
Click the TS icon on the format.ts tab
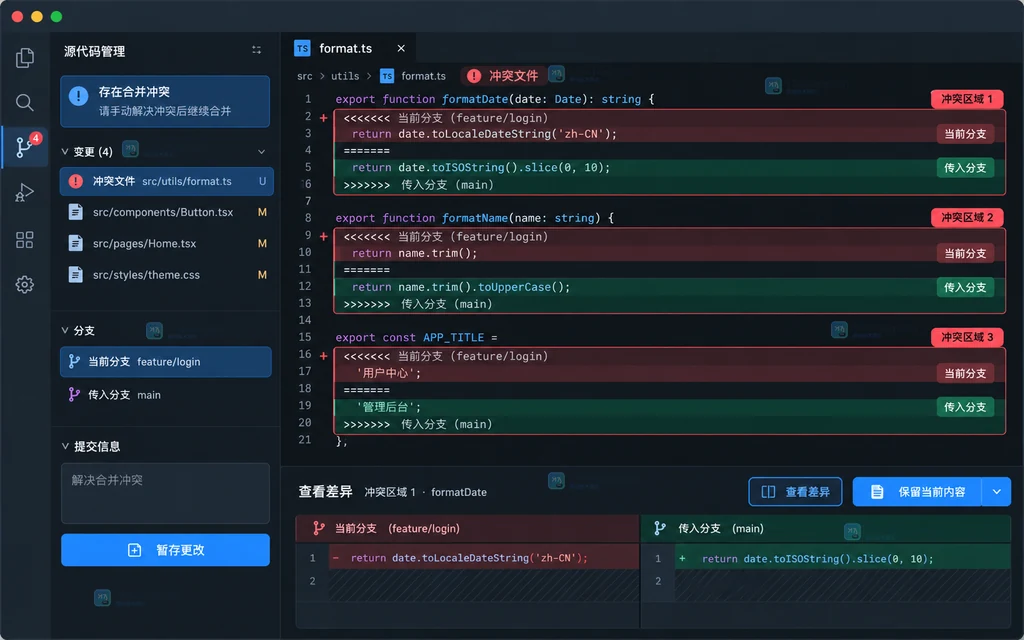(302, 48)
